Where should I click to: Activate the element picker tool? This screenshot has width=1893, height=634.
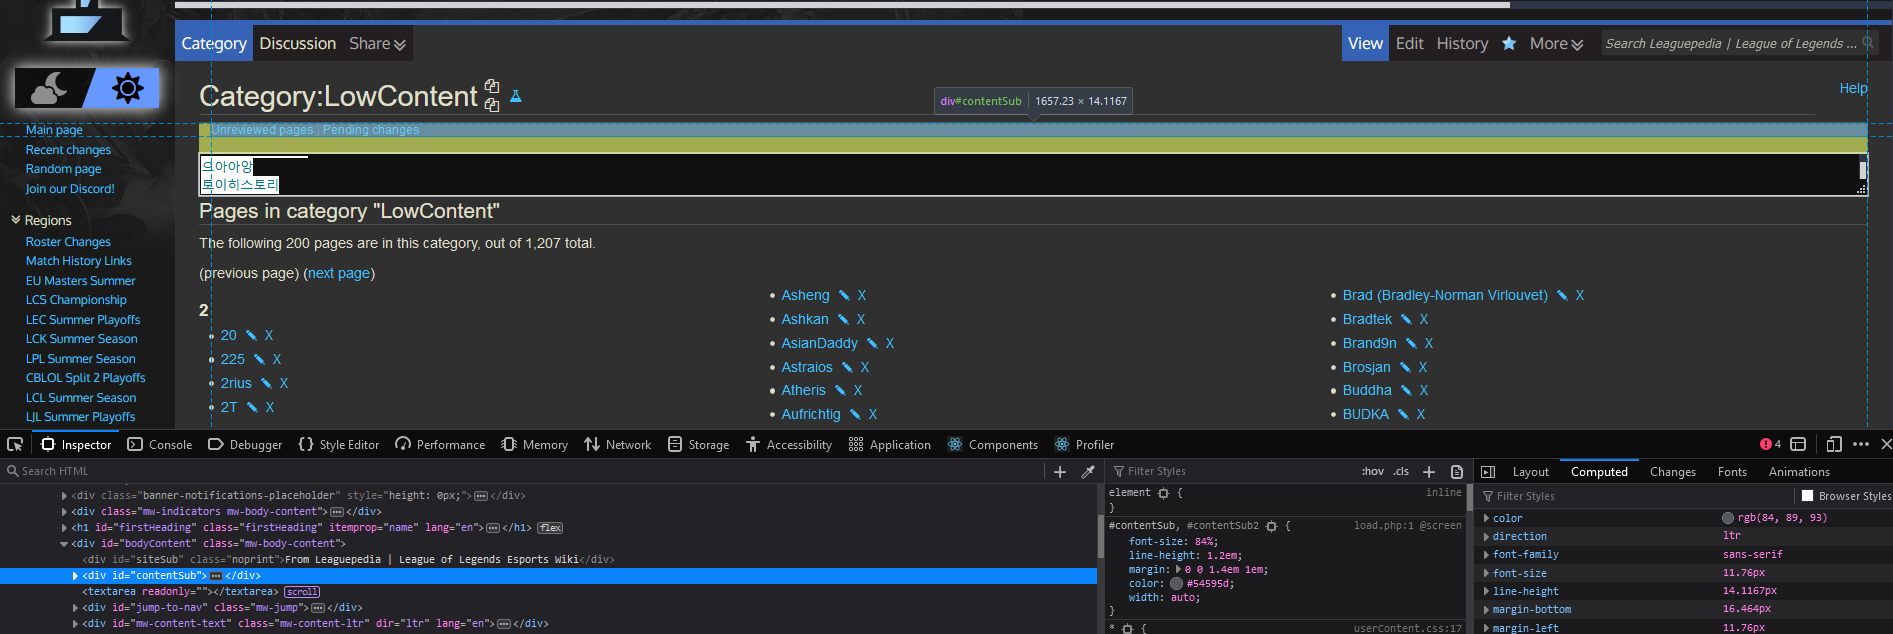pyautogui.click(x=15, y=444)
